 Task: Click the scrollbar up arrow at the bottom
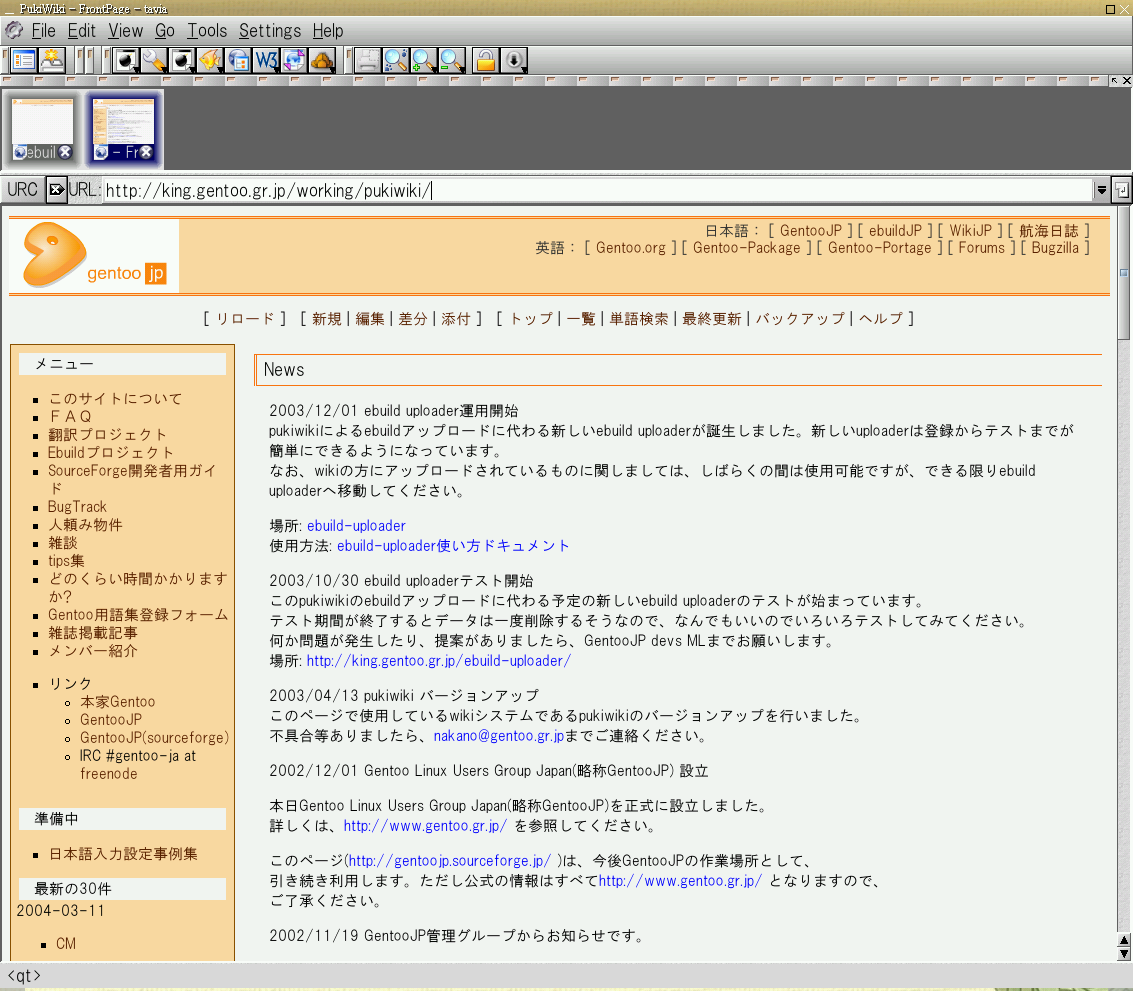pyautogui.click(x=1124, y=940)
